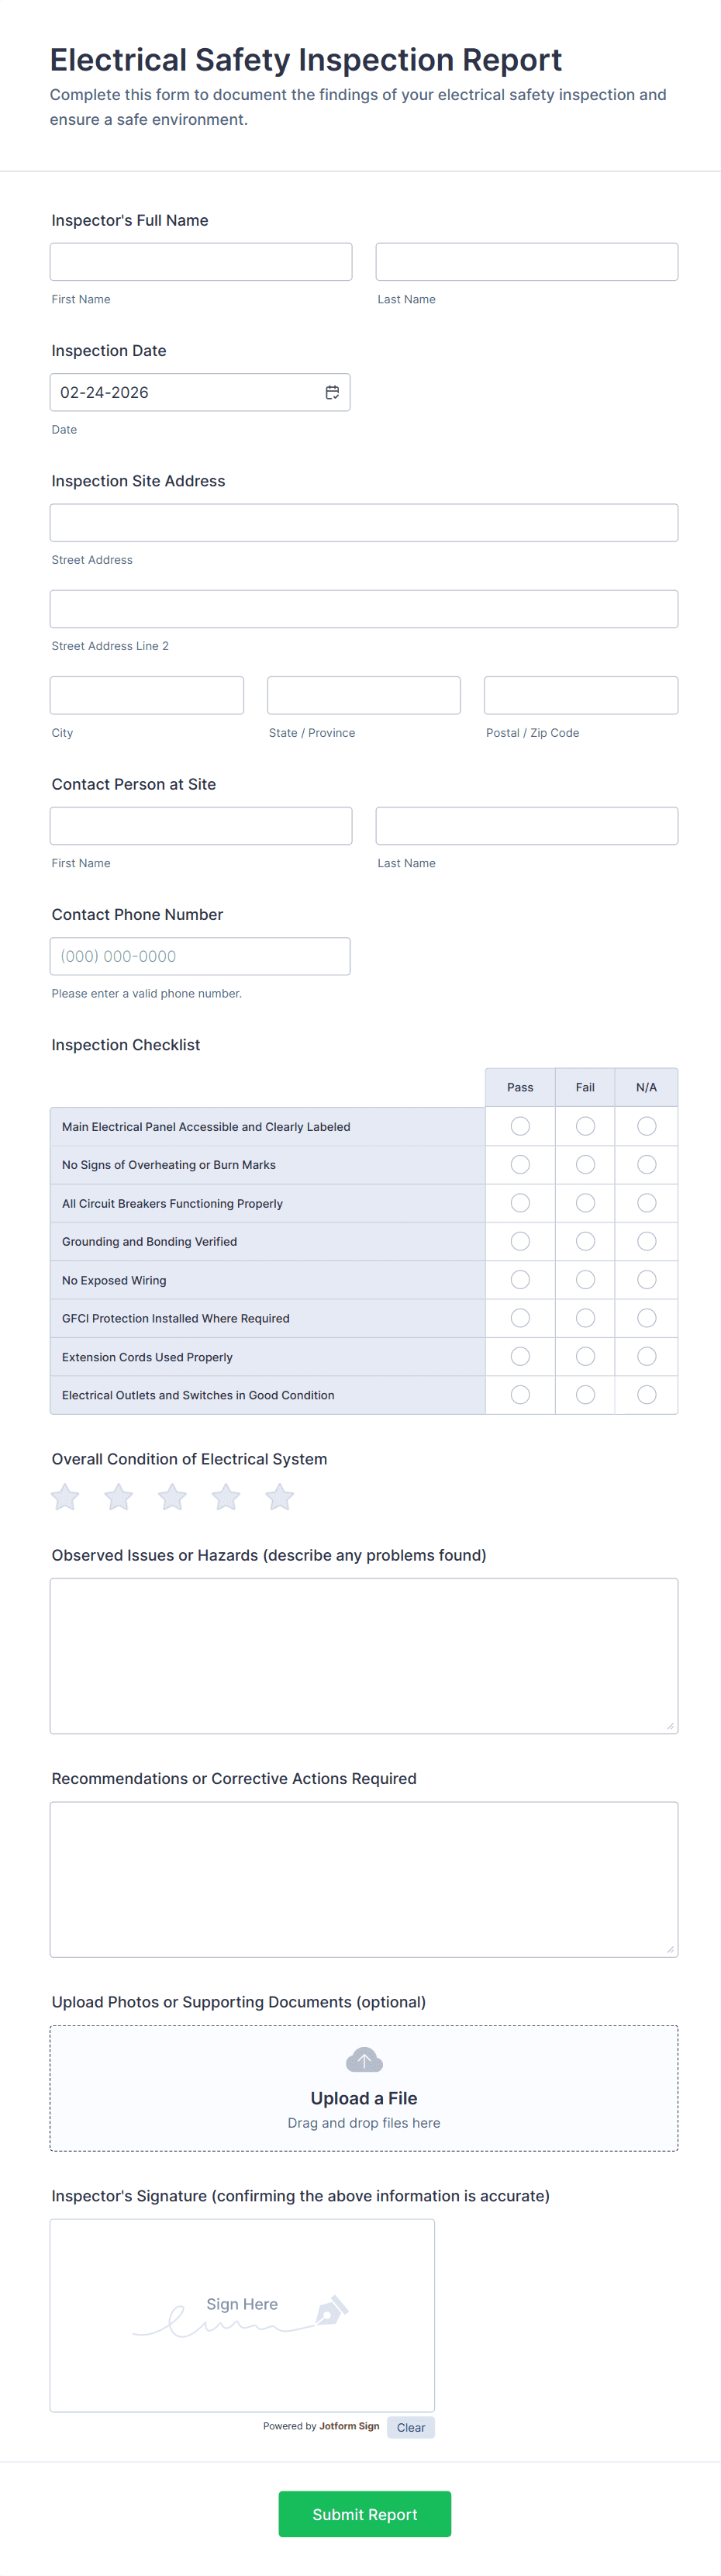
Task: Click the signature pen icon
Action: tap(331, 2311)
